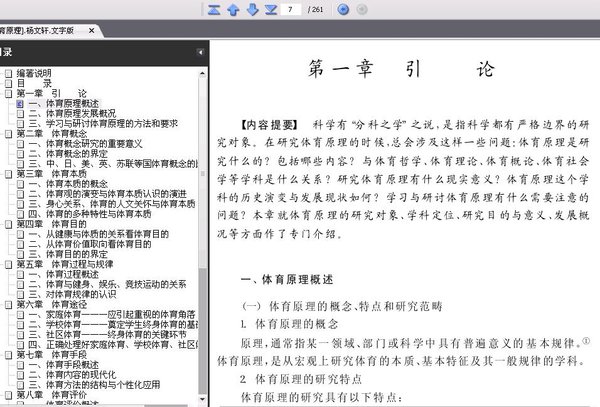
Task: Select bookmark 一、体育过程概述
Action: tap(64, 274)
